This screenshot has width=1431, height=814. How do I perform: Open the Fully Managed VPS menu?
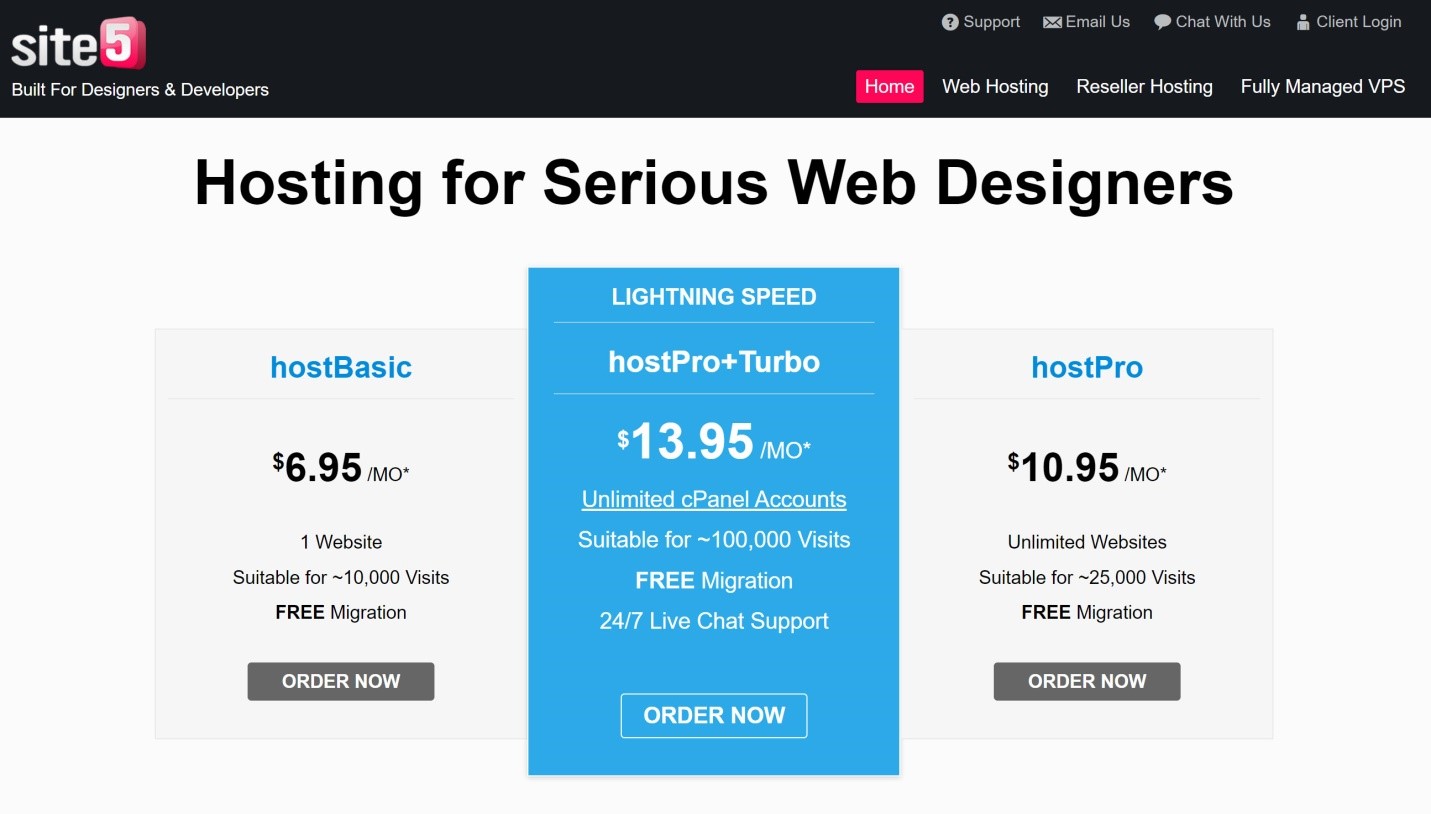tap(1323, 86)
